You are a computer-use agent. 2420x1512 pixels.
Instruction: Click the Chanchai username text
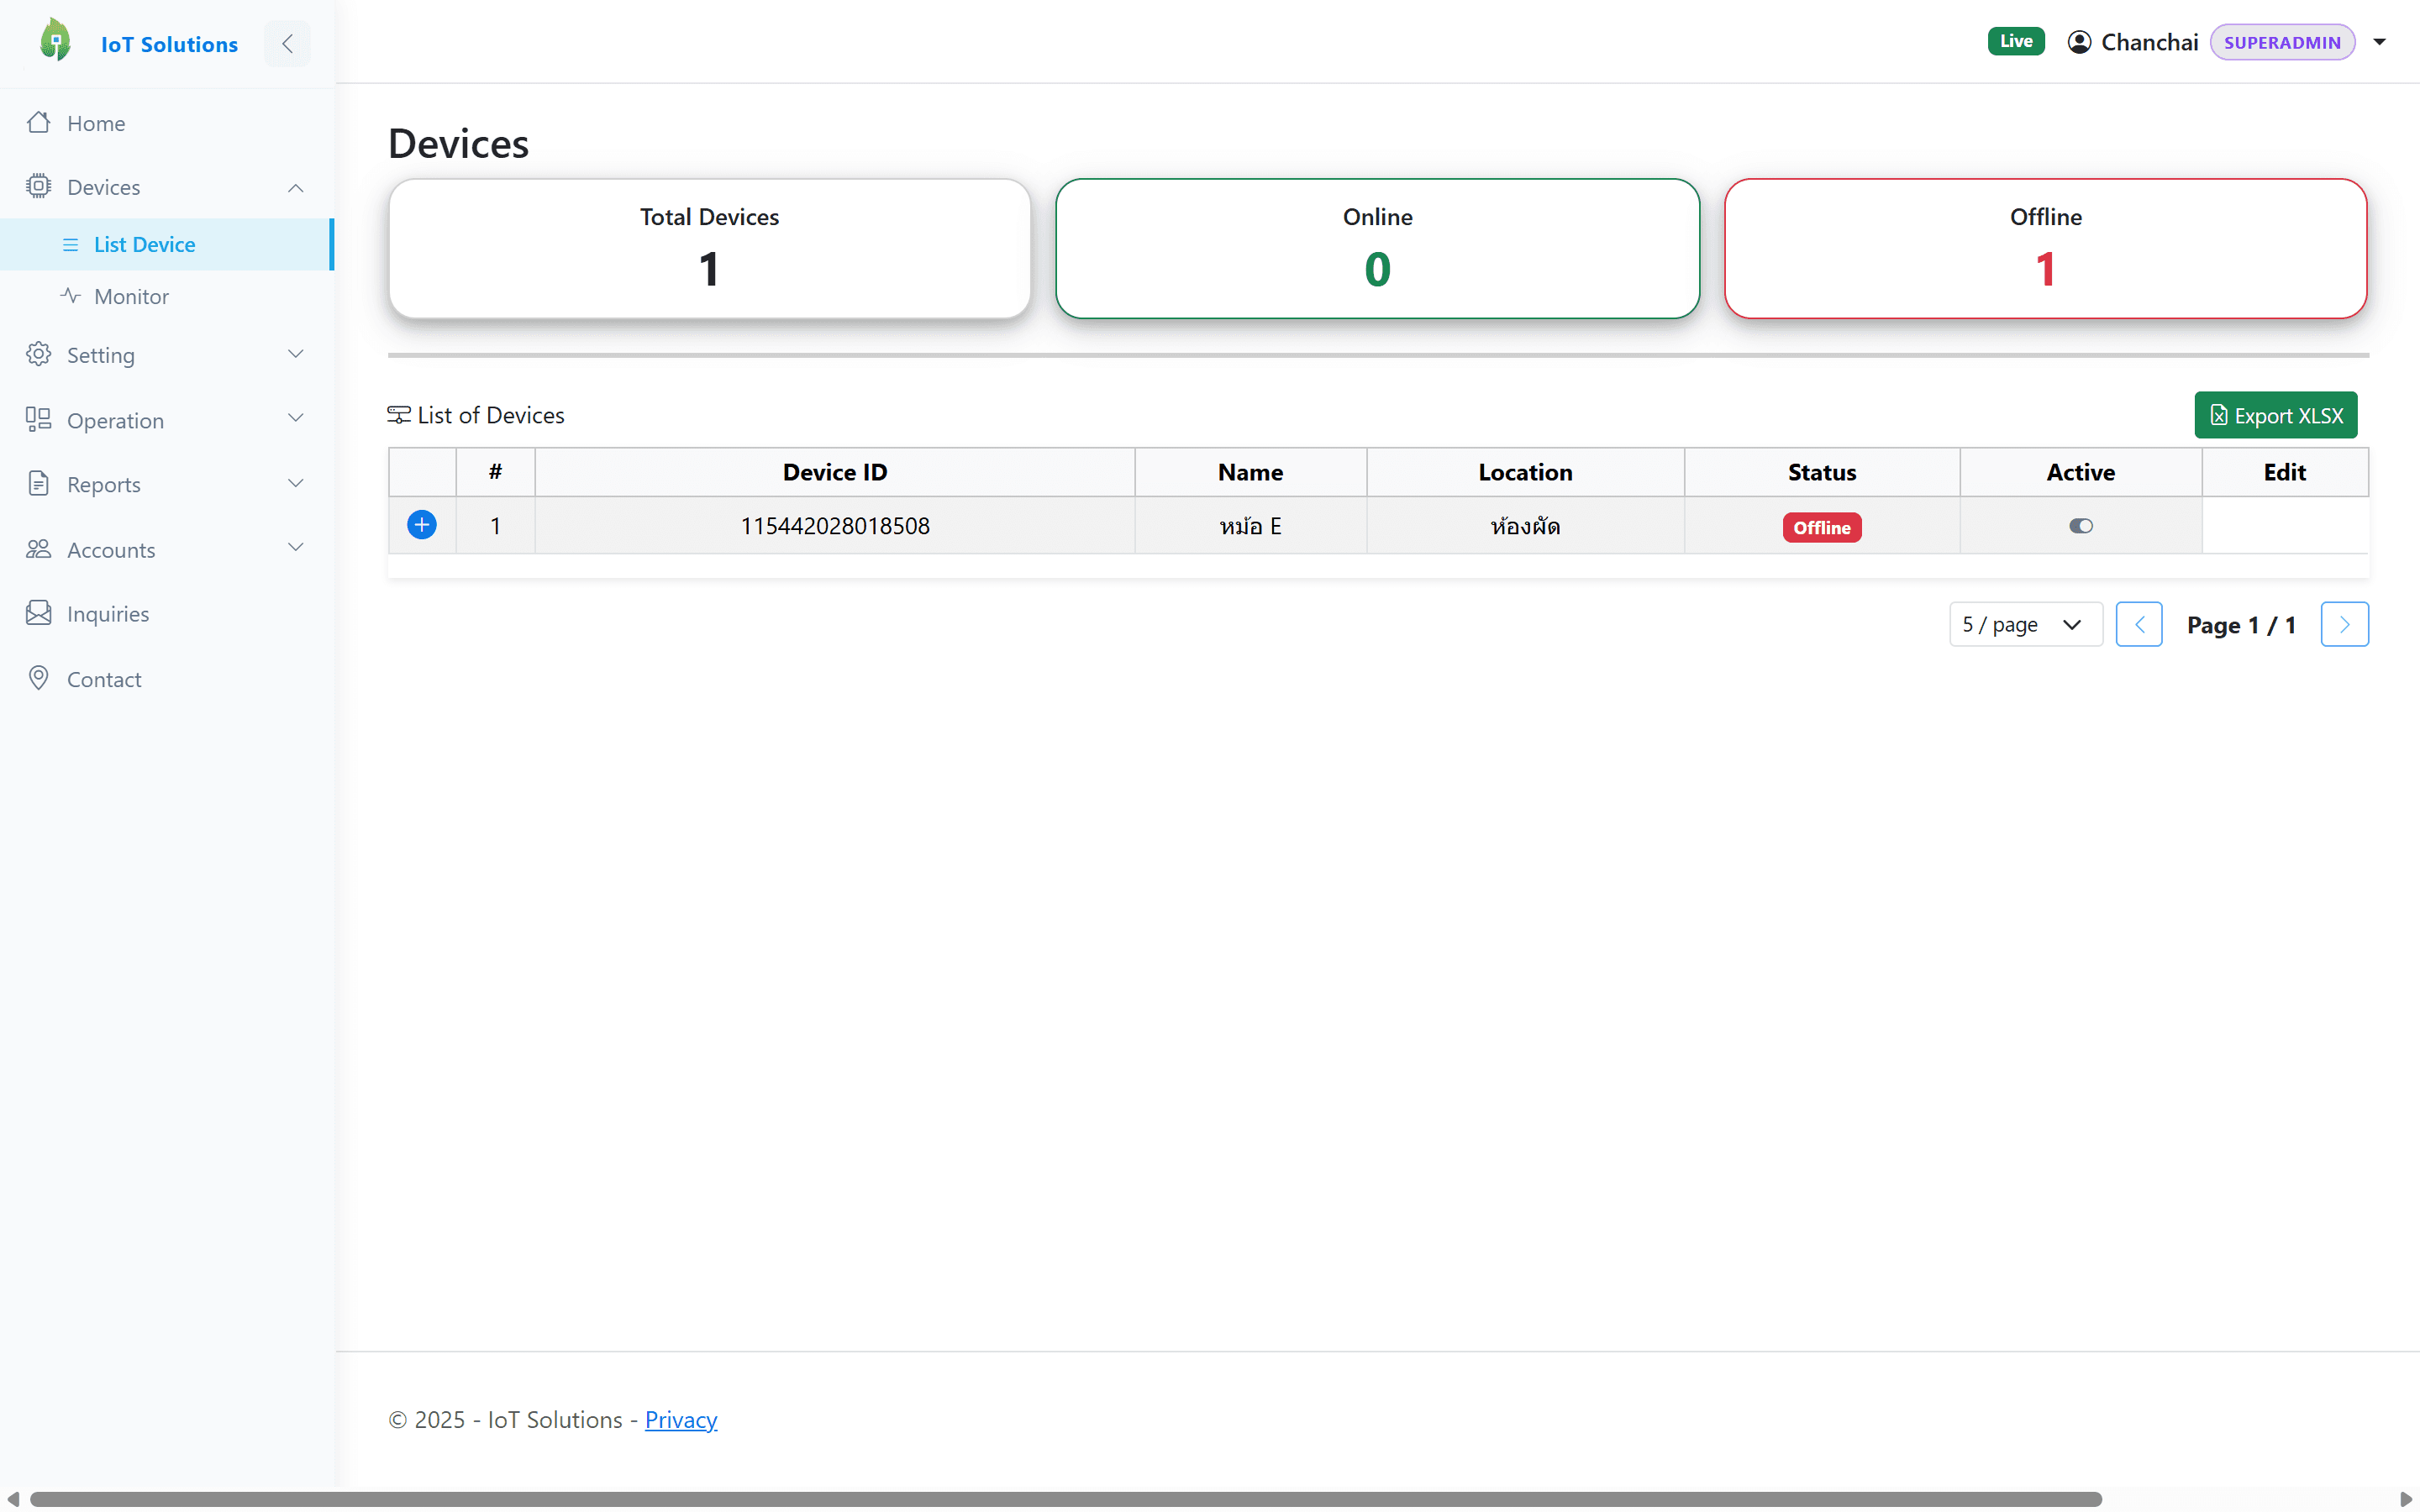click(x=2149, y=42)
